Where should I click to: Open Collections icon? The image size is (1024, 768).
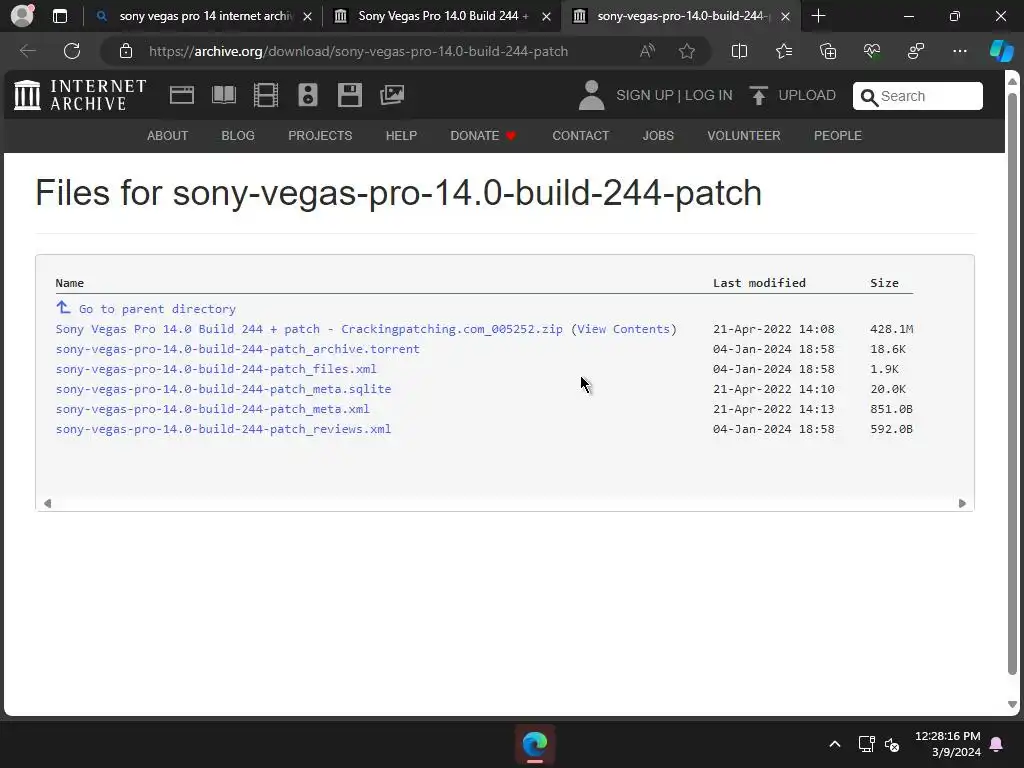tap(828, 51)
